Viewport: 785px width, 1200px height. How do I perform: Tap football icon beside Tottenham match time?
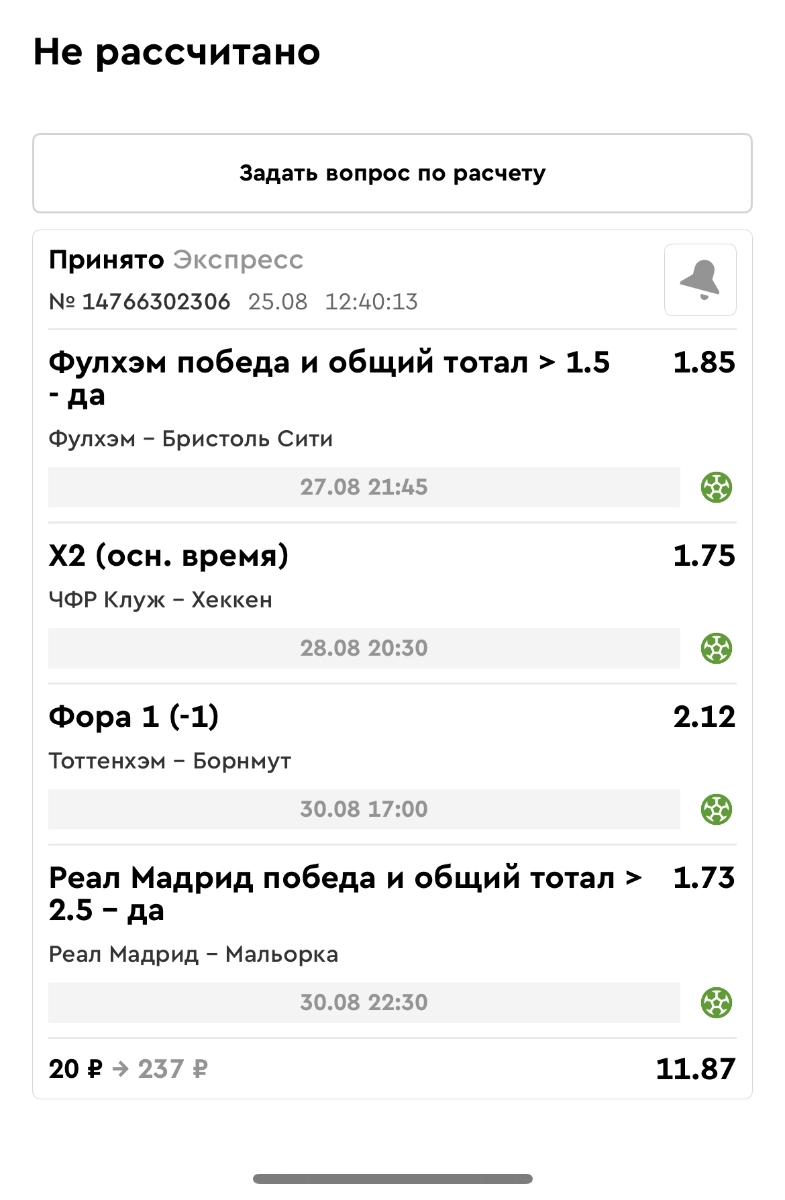[x=716, y=809]
